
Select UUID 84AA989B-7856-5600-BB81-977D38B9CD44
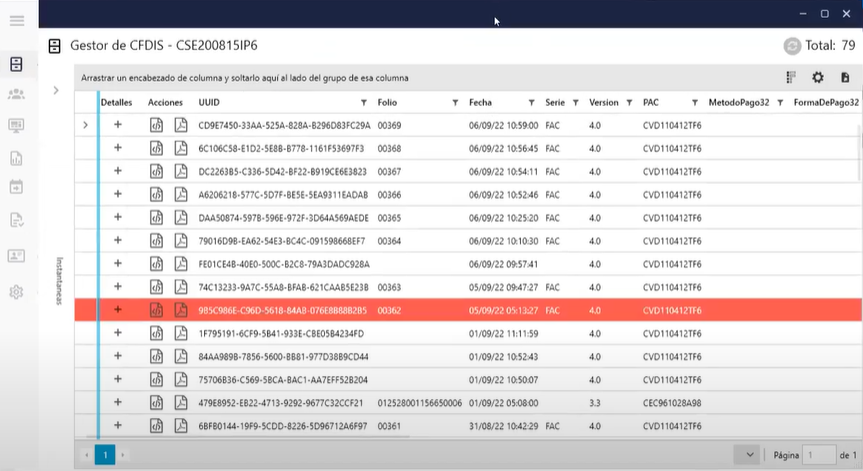tap(283, 357)
